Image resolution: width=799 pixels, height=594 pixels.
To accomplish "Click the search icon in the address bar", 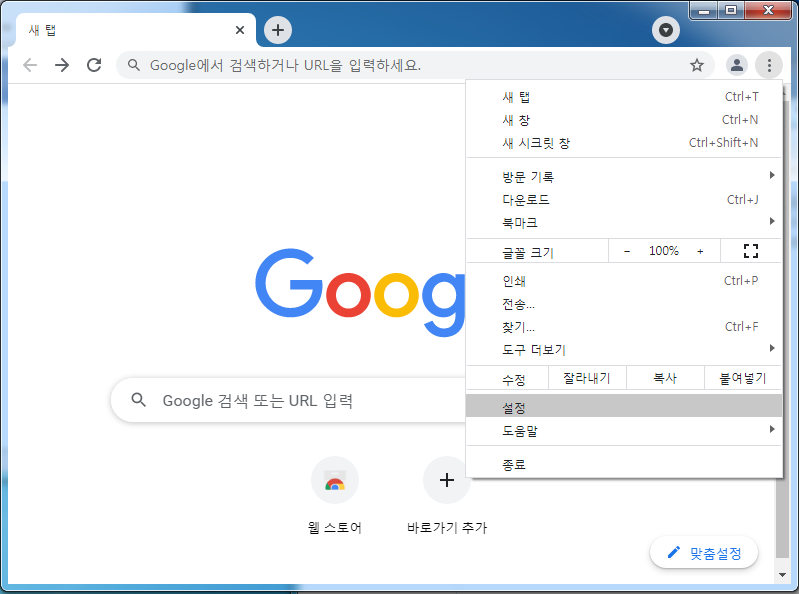I will point(134,65).
